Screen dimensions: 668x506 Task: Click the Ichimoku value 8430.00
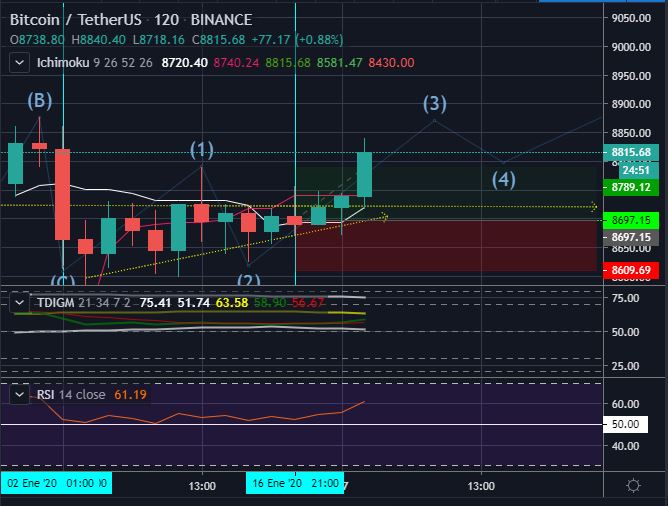[391, 63]
